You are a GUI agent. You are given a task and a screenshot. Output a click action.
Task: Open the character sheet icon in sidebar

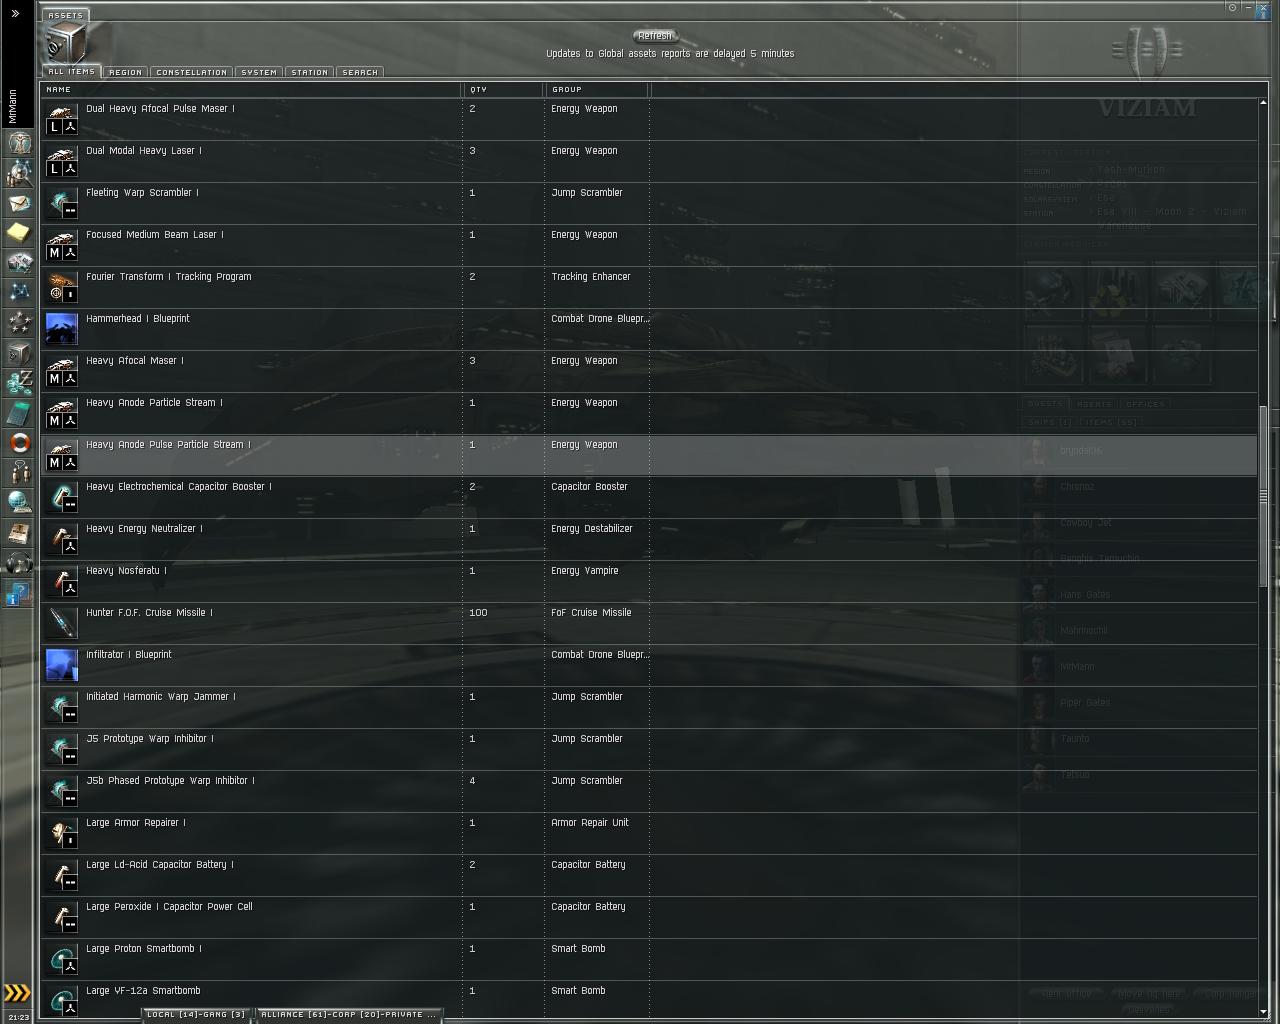coord(19,143)
